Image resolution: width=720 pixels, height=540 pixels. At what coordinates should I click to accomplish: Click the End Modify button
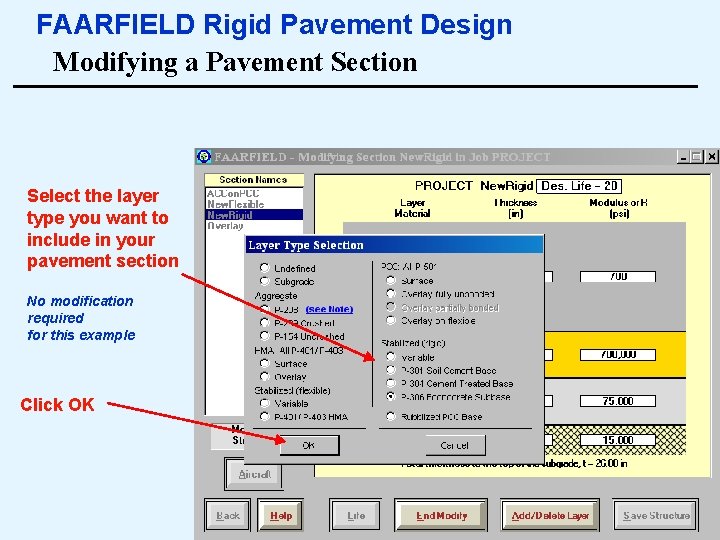441,516
